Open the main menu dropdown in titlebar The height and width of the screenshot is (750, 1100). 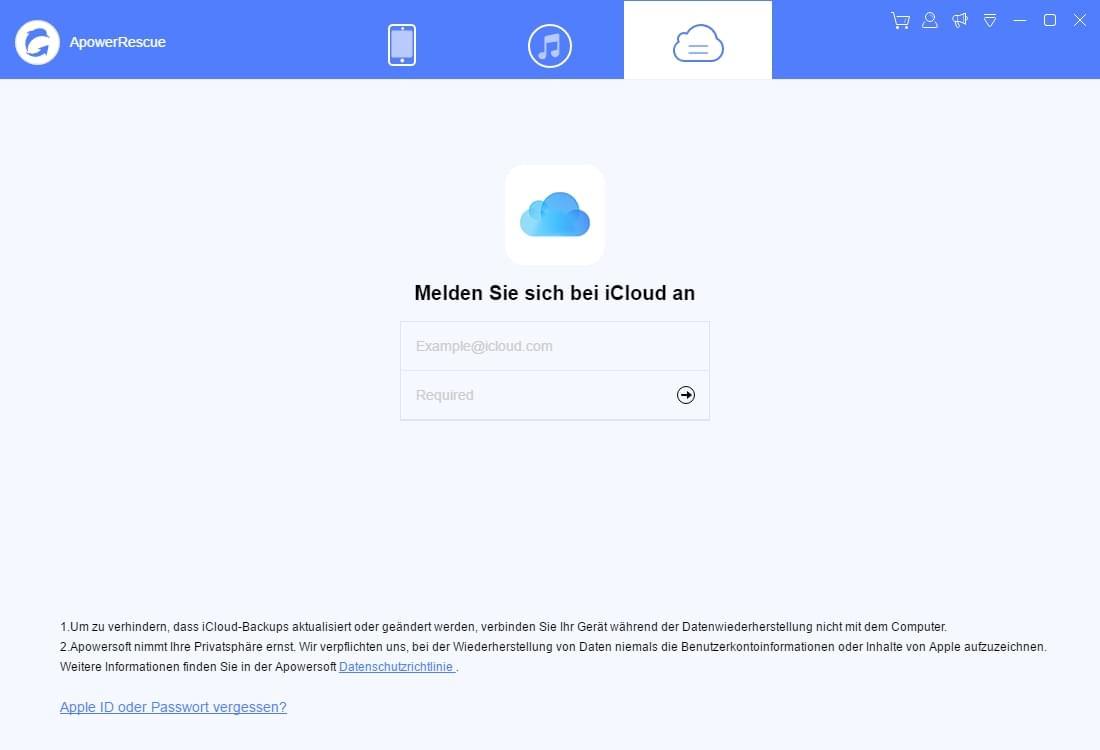(x=990, y=20)
